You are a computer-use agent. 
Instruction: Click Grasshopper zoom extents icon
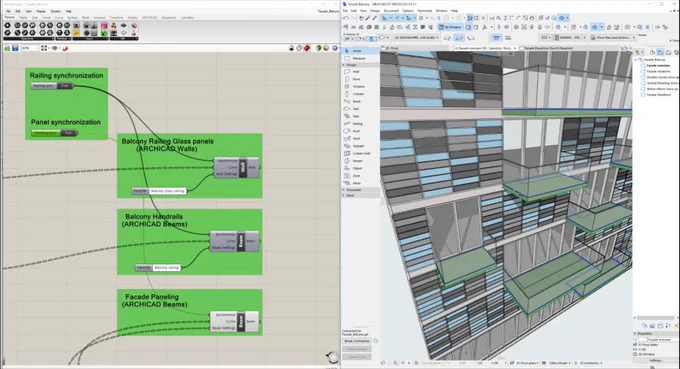point(44,48)
